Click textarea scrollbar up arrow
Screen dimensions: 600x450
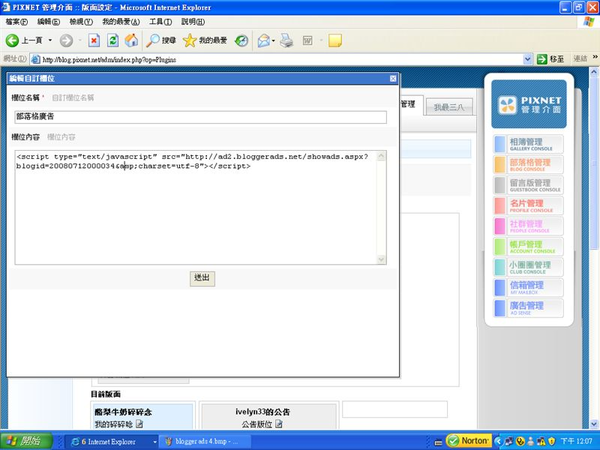click(x=381, y=156)
